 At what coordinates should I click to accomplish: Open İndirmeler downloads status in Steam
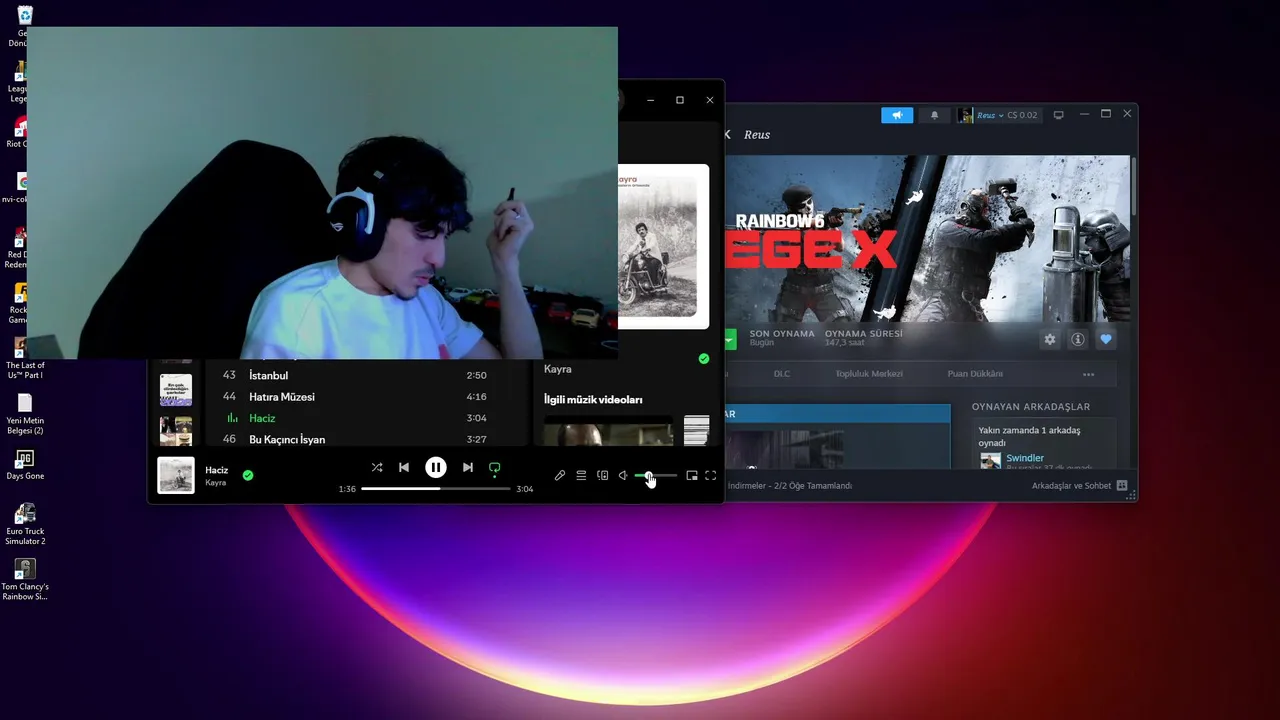coord(790,486)
